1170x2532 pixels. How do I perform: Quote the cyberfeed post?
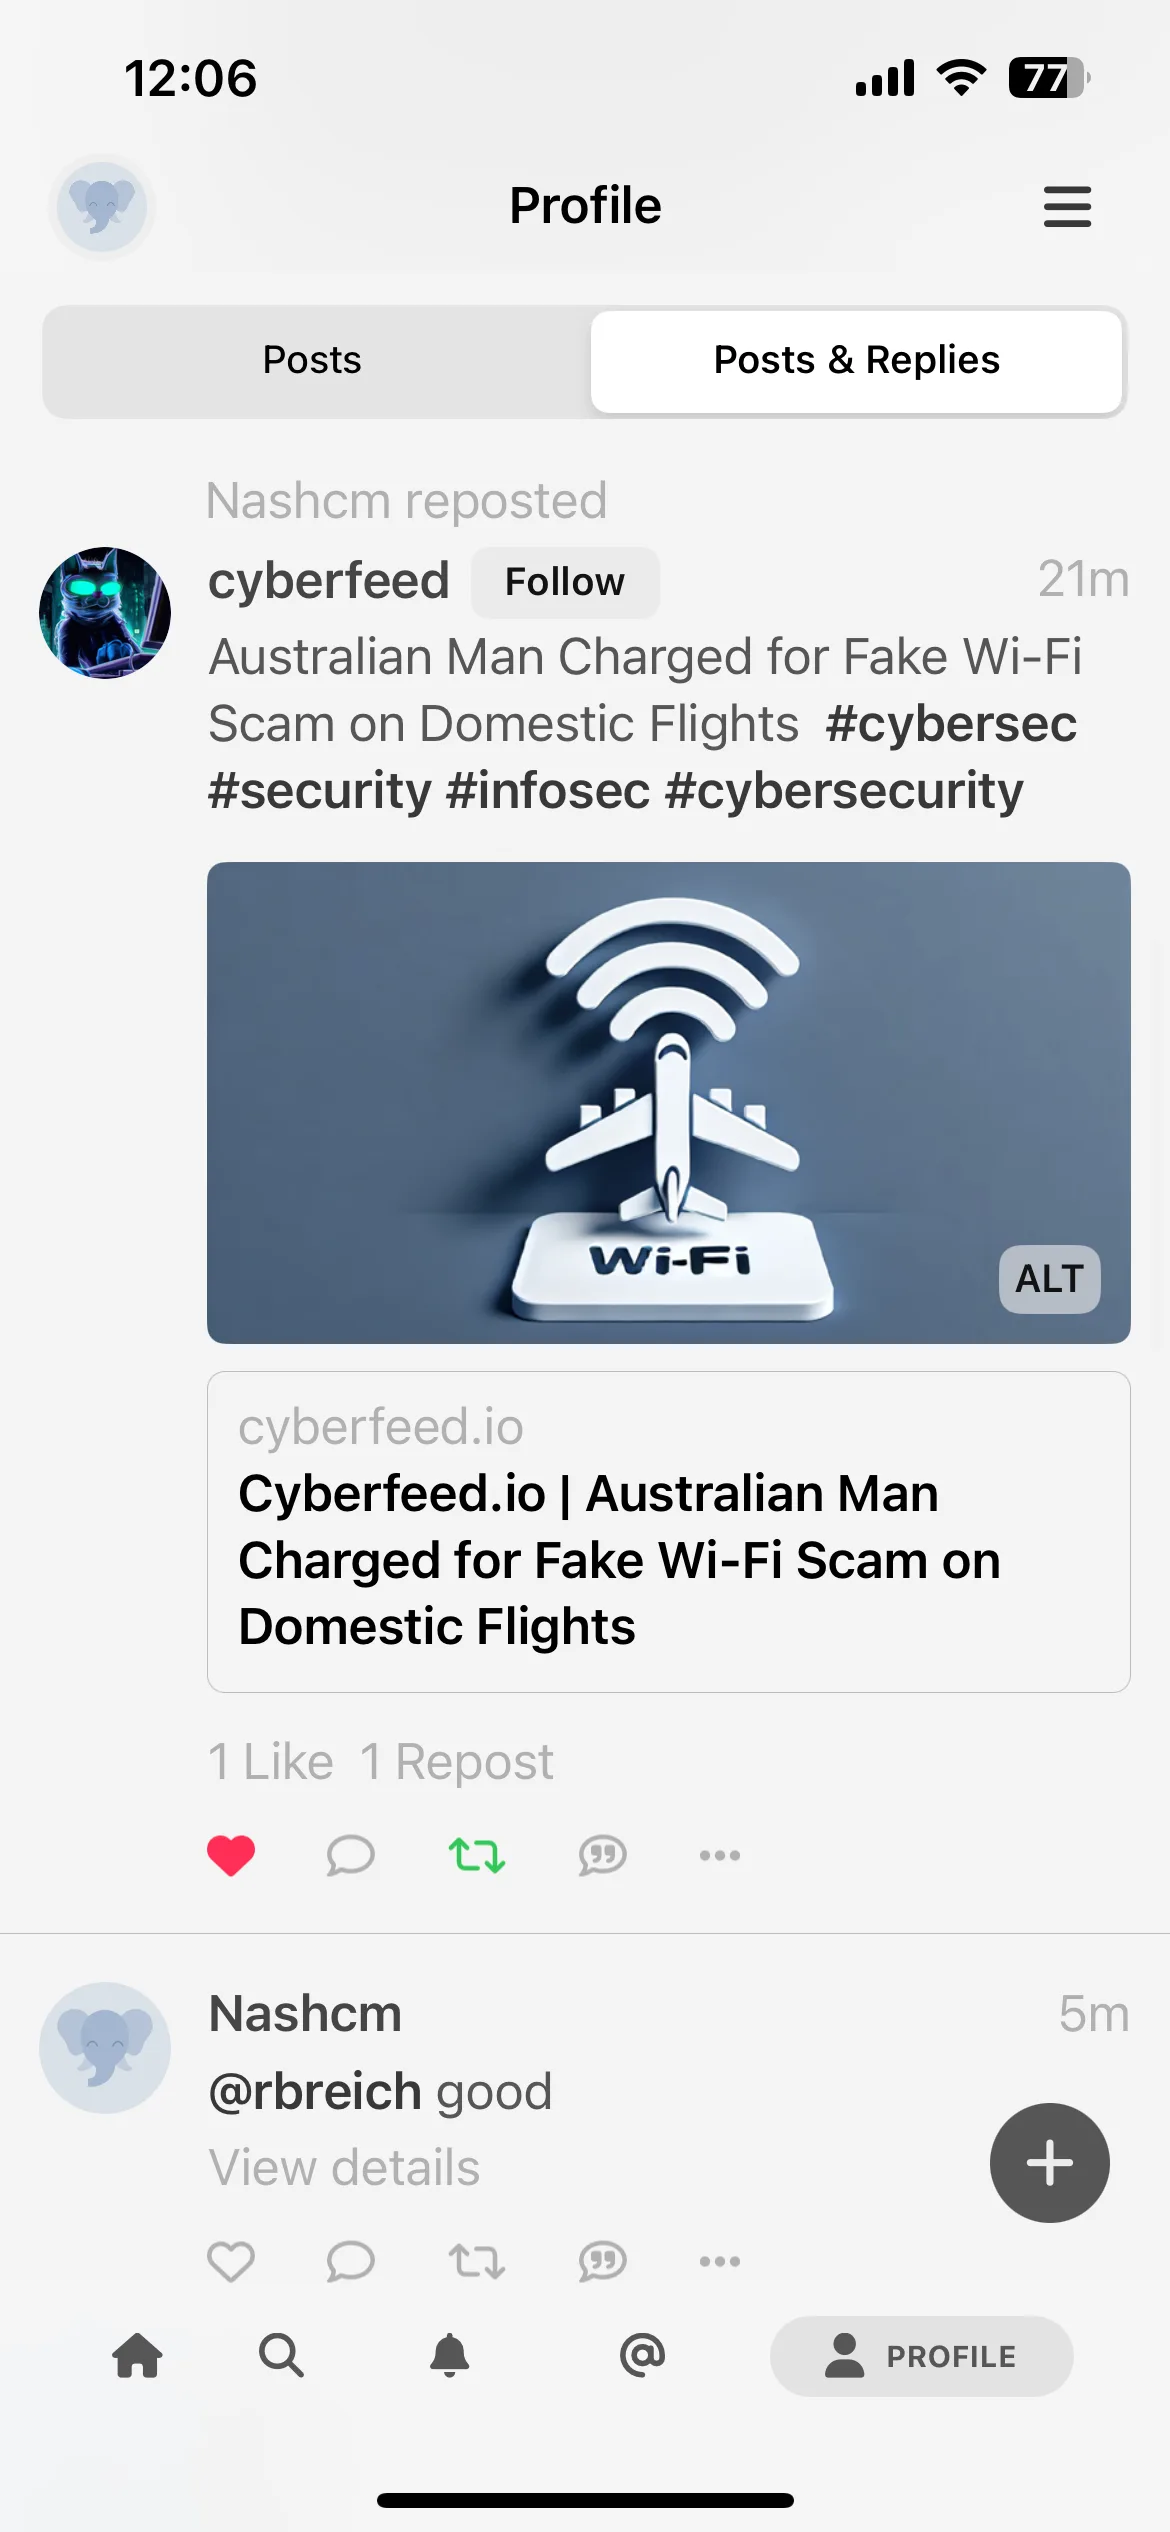(x=603, y=1856)
